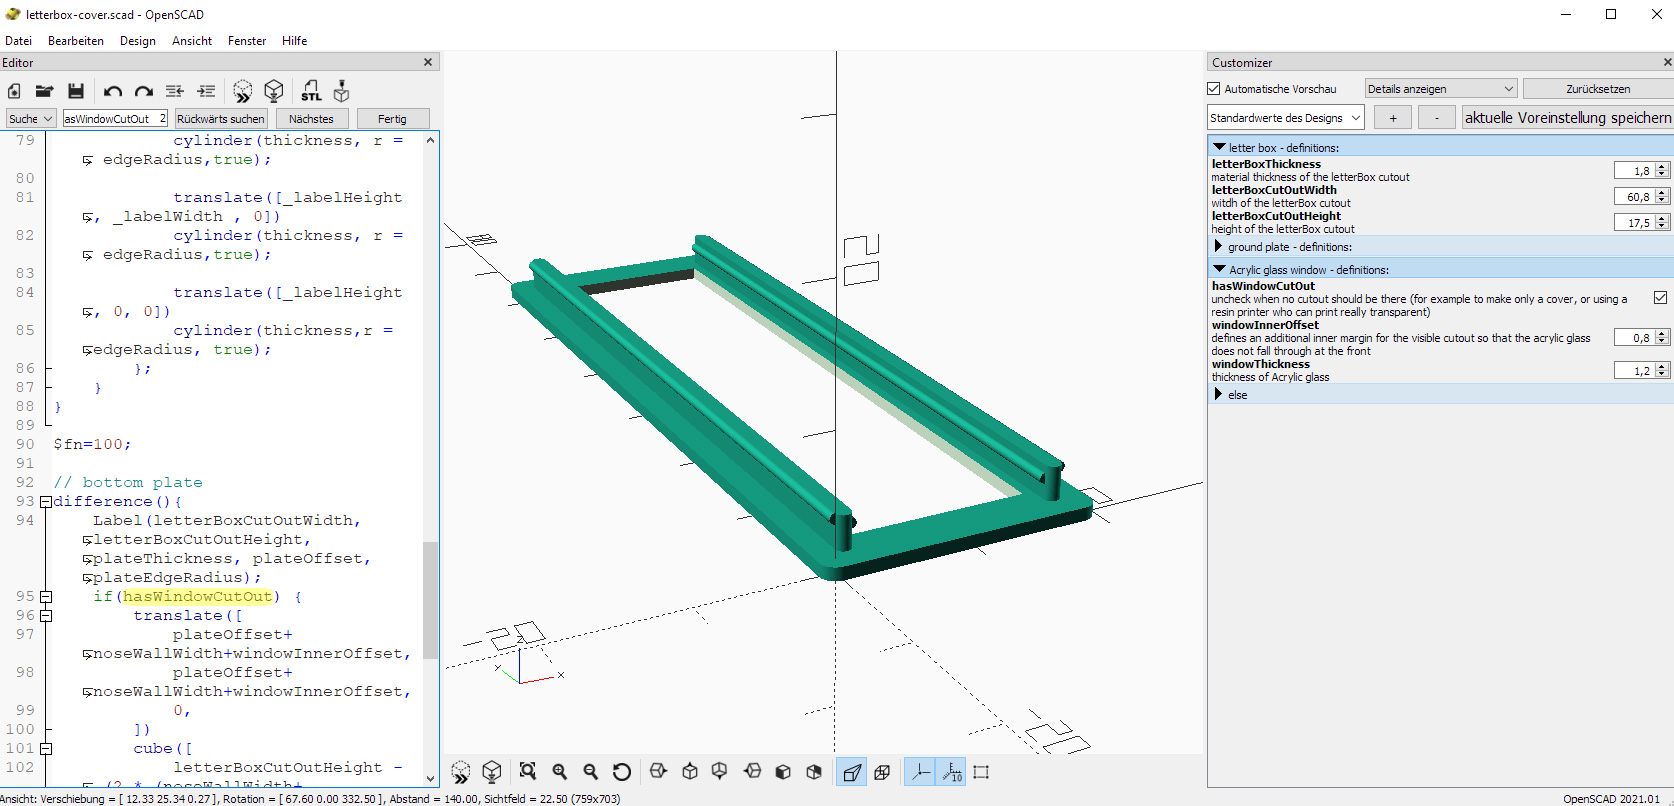The width and height of the screenshot is (1674, 806).
Task: Open the Bearbeiten menu
Action: pyautogui.click(x=76, y=41)
